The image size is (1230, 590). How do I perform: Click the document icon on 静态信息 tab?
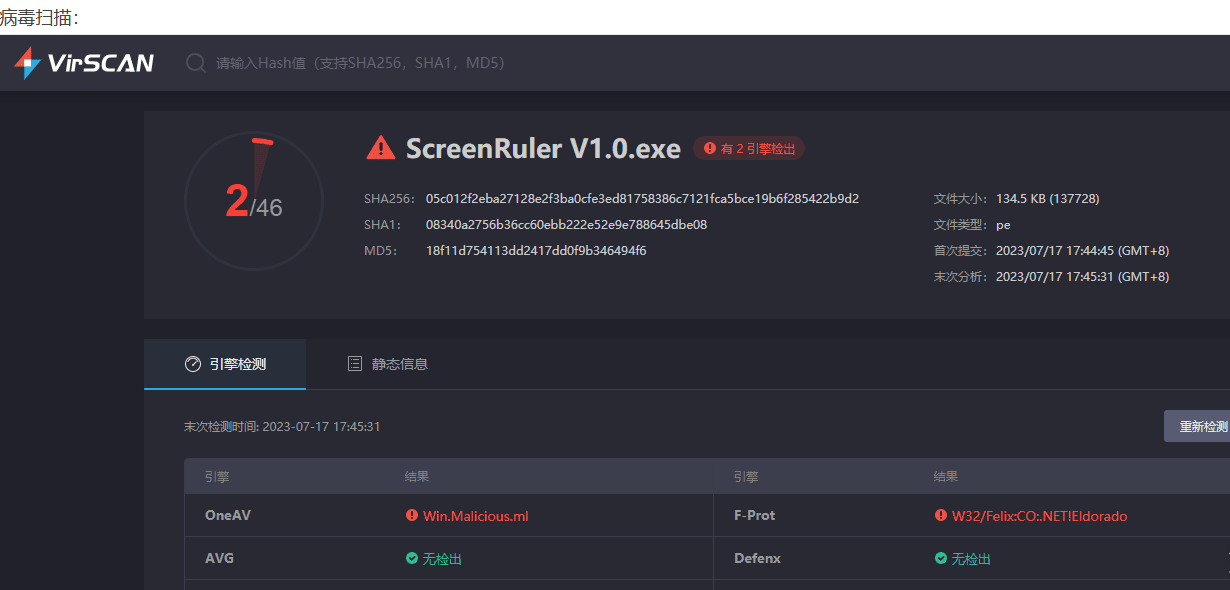click(x=355, y=364)
